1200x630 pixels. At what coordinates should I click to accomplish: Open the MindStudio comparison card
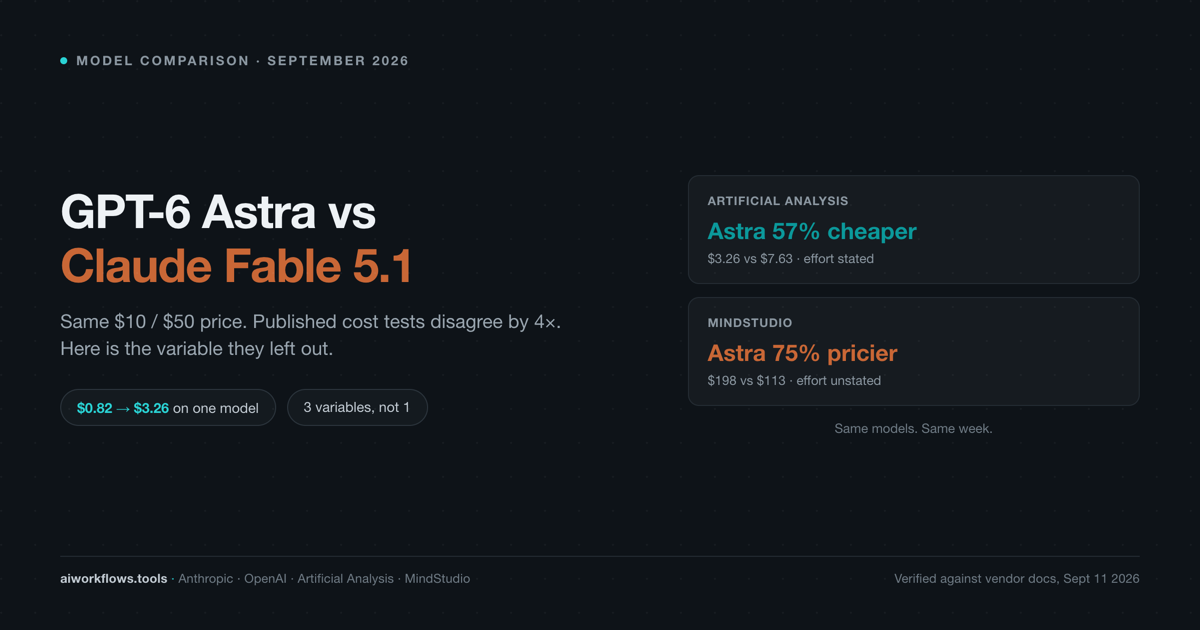pos(914,352)
